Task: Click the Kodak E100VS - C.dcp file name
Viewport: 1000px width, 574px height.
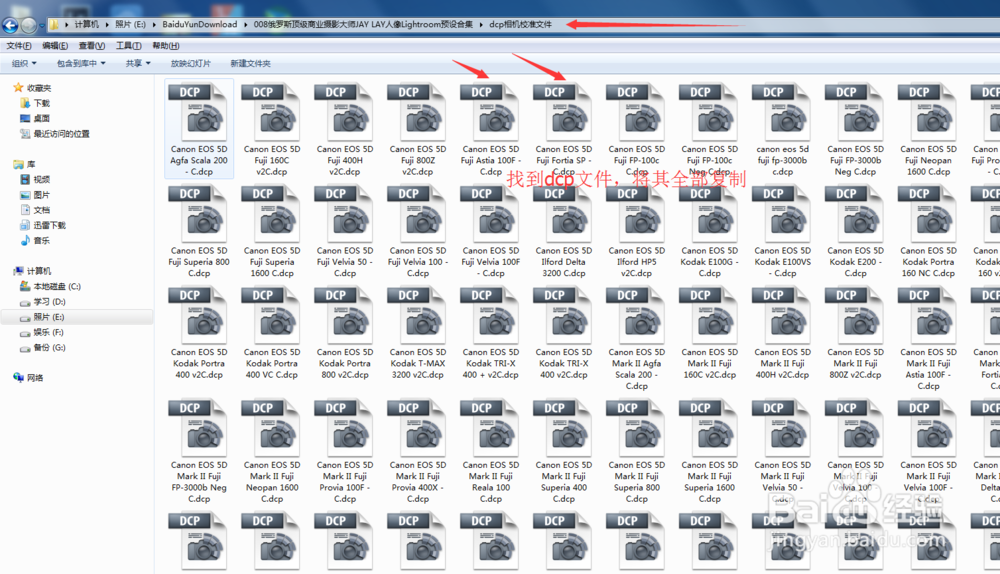Action: coord(783,262)
